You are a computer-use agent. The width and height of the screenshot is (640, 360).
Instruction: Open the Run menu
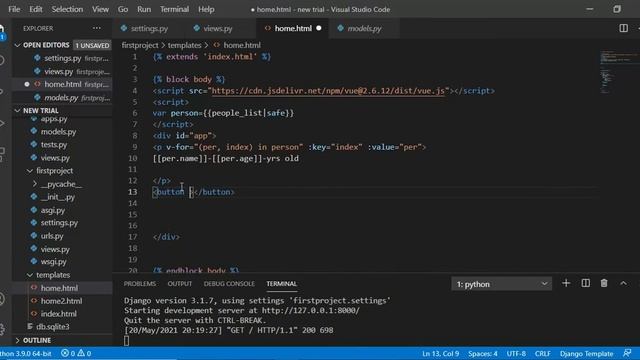[144, 9]
